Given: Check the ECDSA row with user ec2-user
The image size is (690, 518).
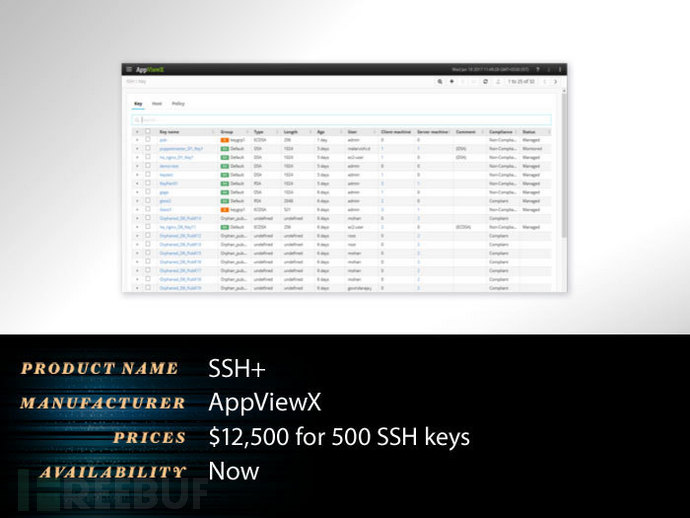Looking at the screenshot, I should pos(148,227).
